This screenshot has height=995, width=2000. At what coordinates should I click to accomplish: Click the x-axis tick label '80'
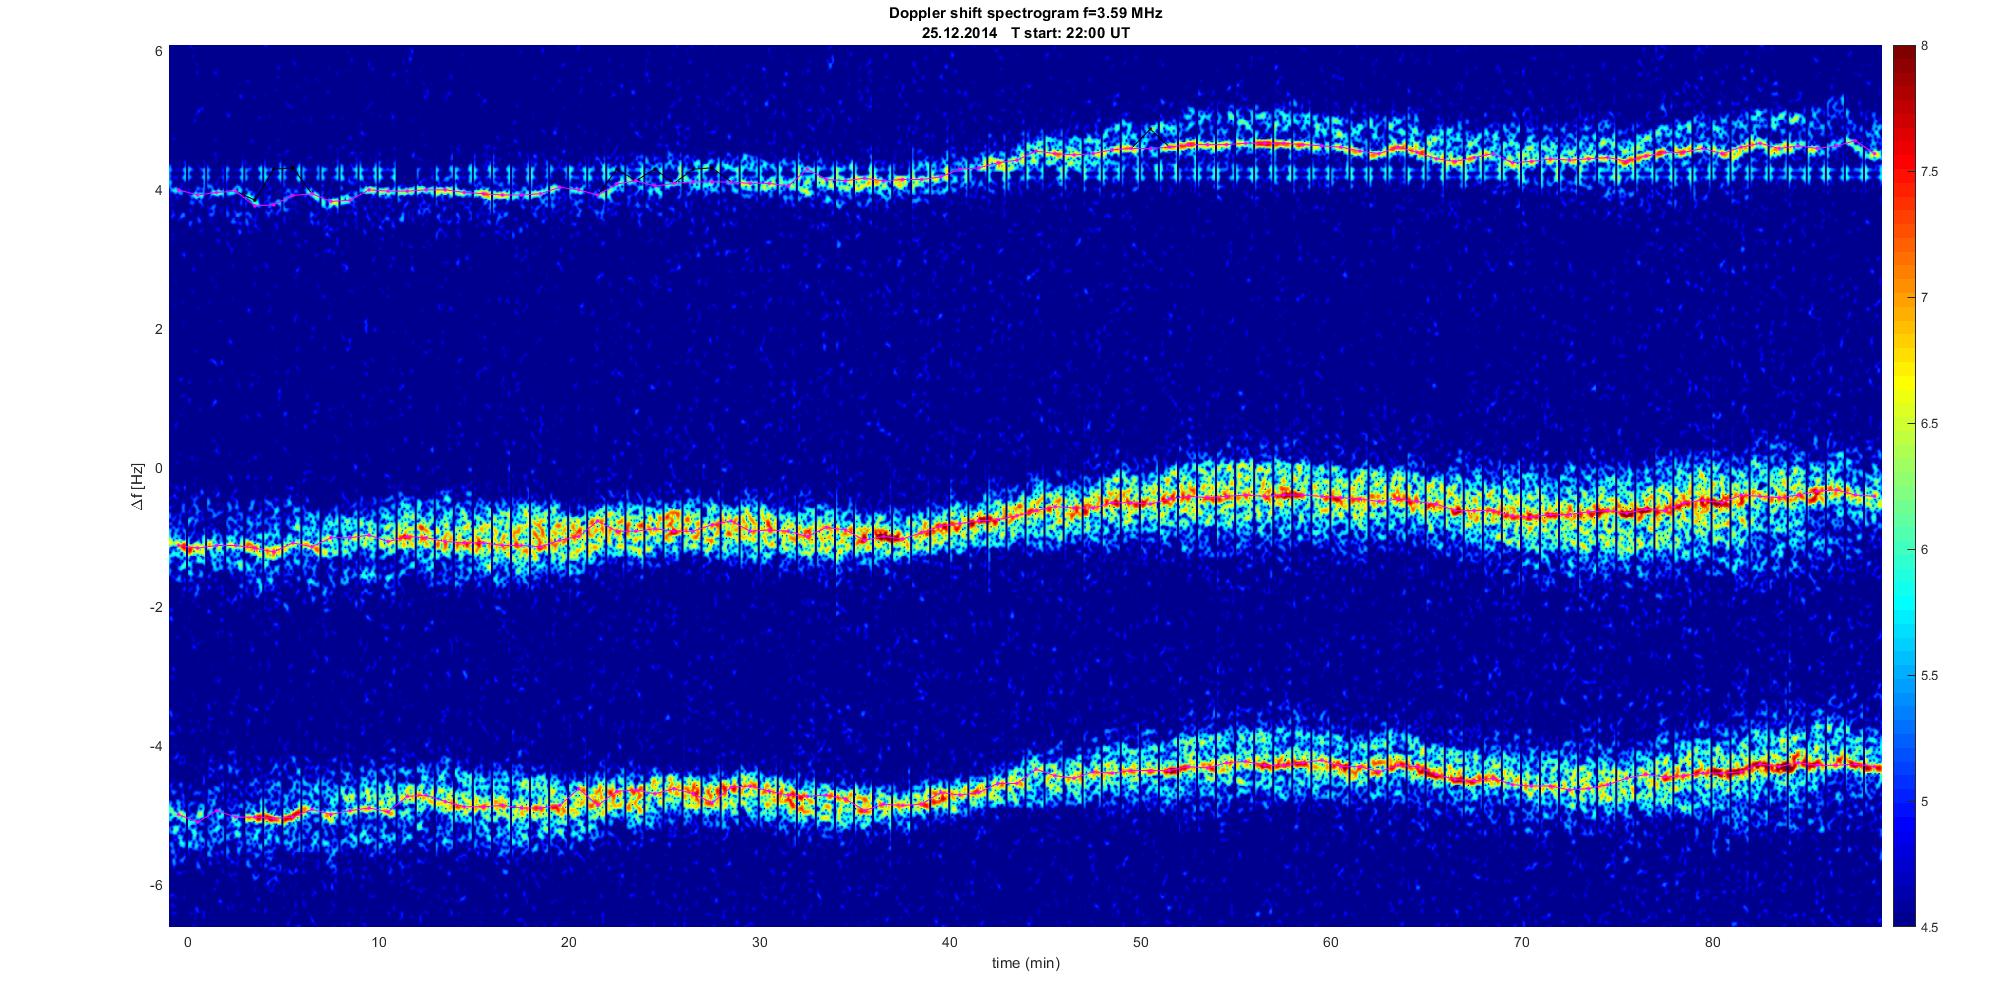click(x=1712, y=942)
